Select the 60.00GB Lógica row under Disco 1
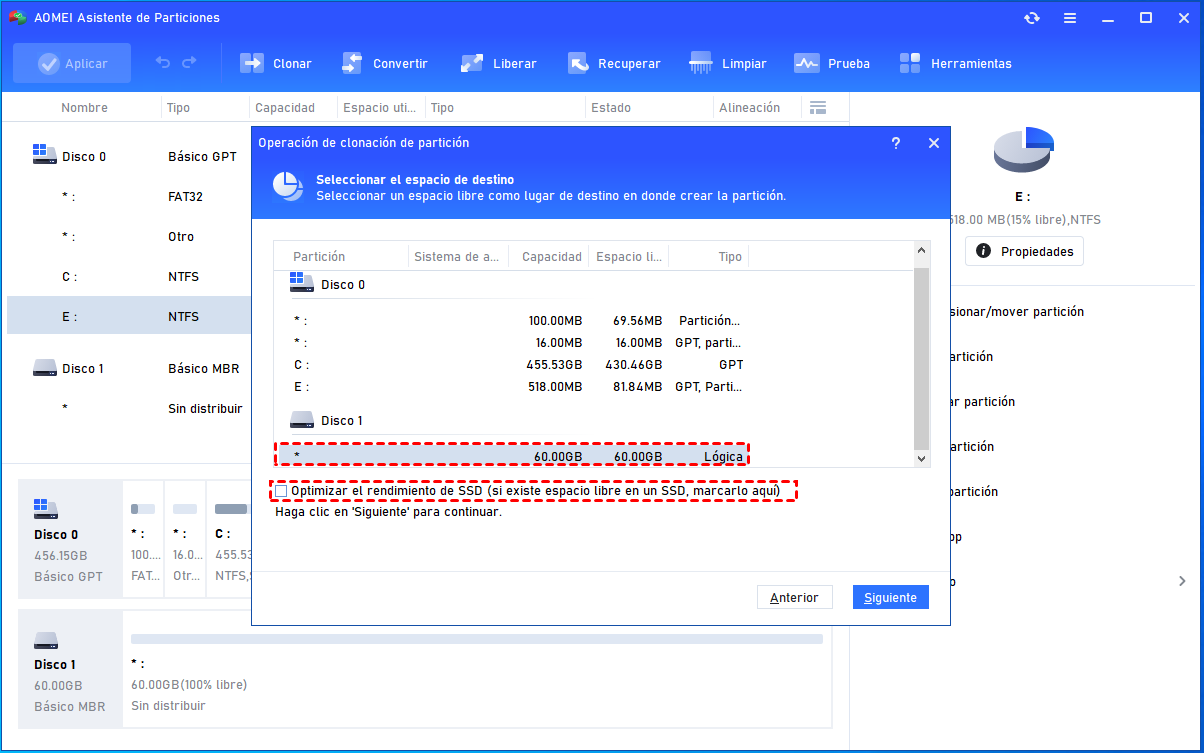The height and width of the screenshot is (753, 1204). [x=510, y=456]
